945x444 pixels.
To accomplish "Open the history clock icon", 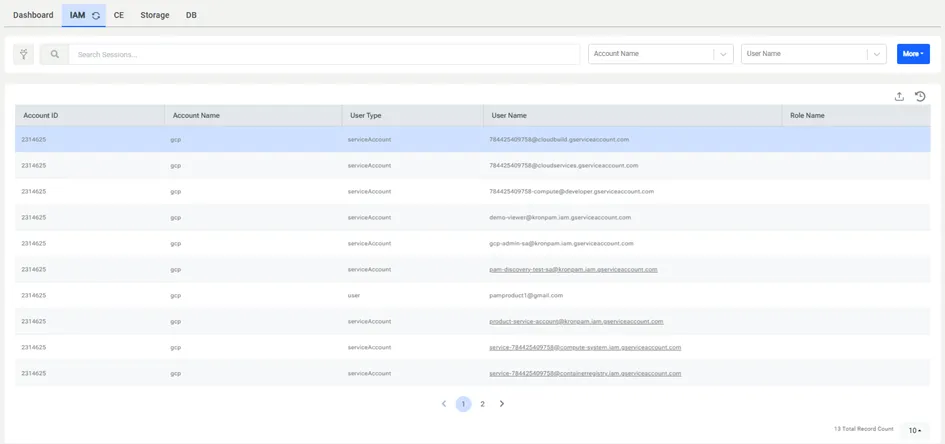I will (x=920, y=96).
